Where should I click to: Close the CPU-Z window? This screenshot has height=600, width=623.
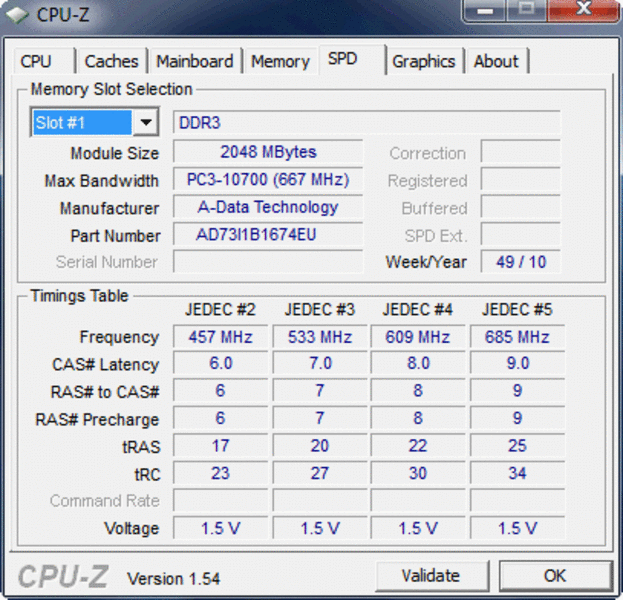583,10
